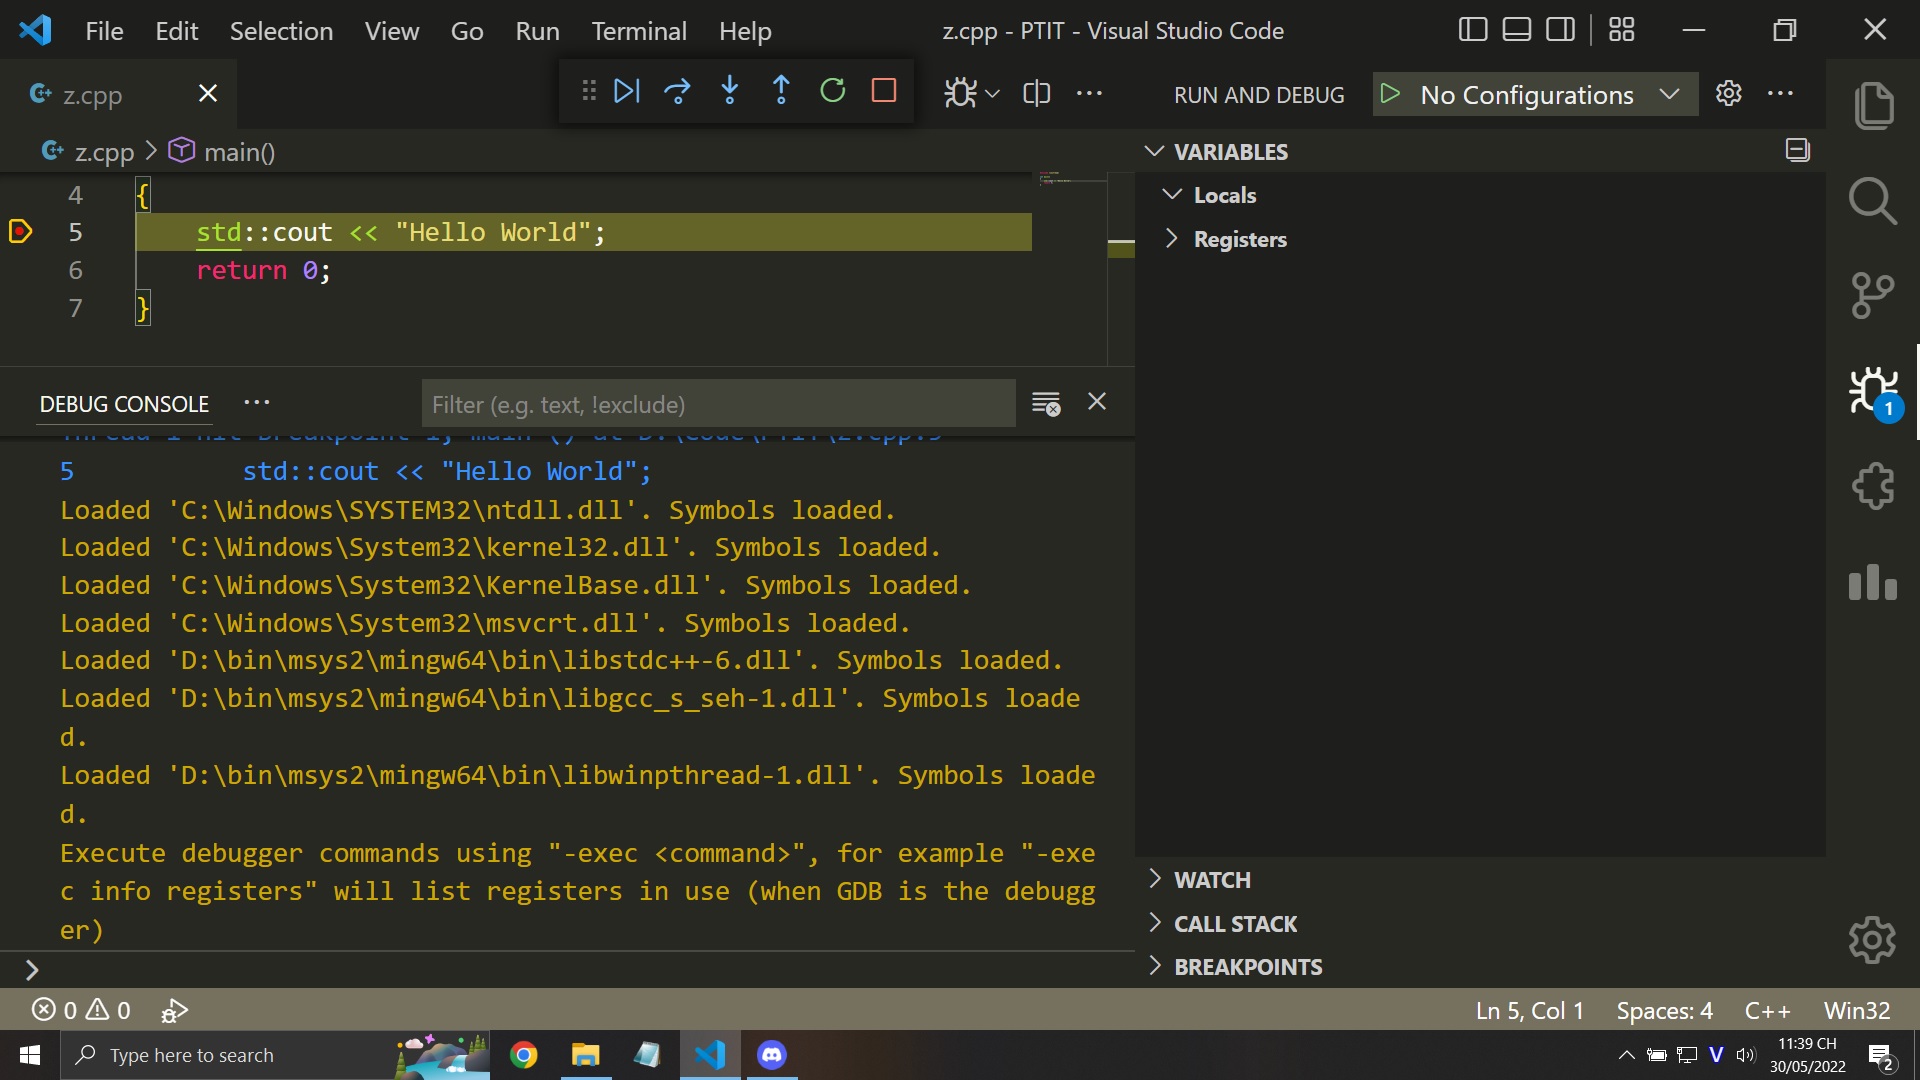Image resolution: width=1920 pixels, height=1080 pixels.
Task: Open the View menu
Action: pos(392,31)
